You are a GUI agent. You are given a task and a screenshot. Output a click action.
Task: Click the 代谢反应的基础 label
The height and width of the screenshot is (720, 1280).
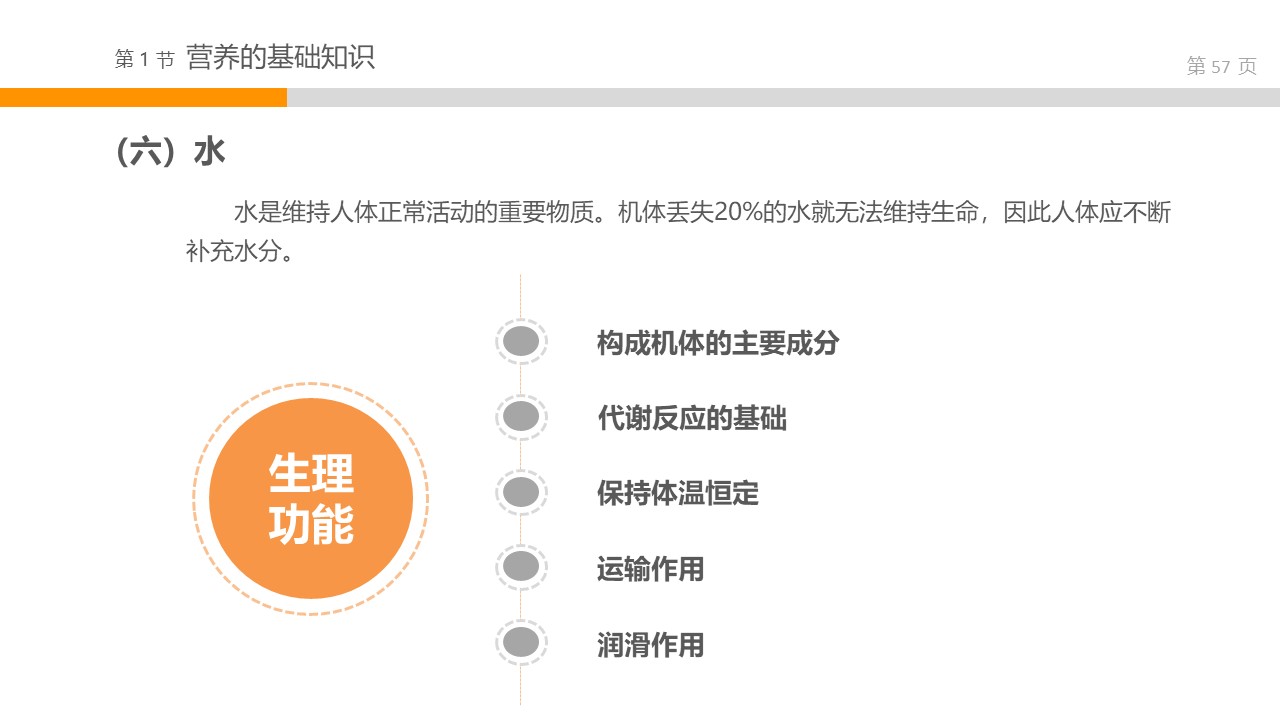(691, 418)
